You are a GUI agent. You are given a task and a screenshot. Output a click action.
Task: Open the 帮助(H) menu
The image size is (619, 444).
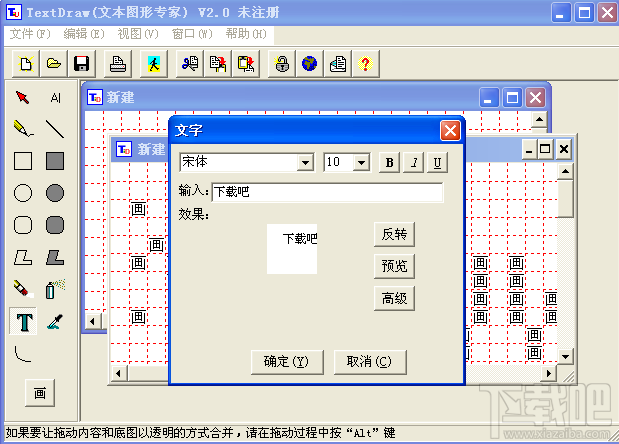246,34
